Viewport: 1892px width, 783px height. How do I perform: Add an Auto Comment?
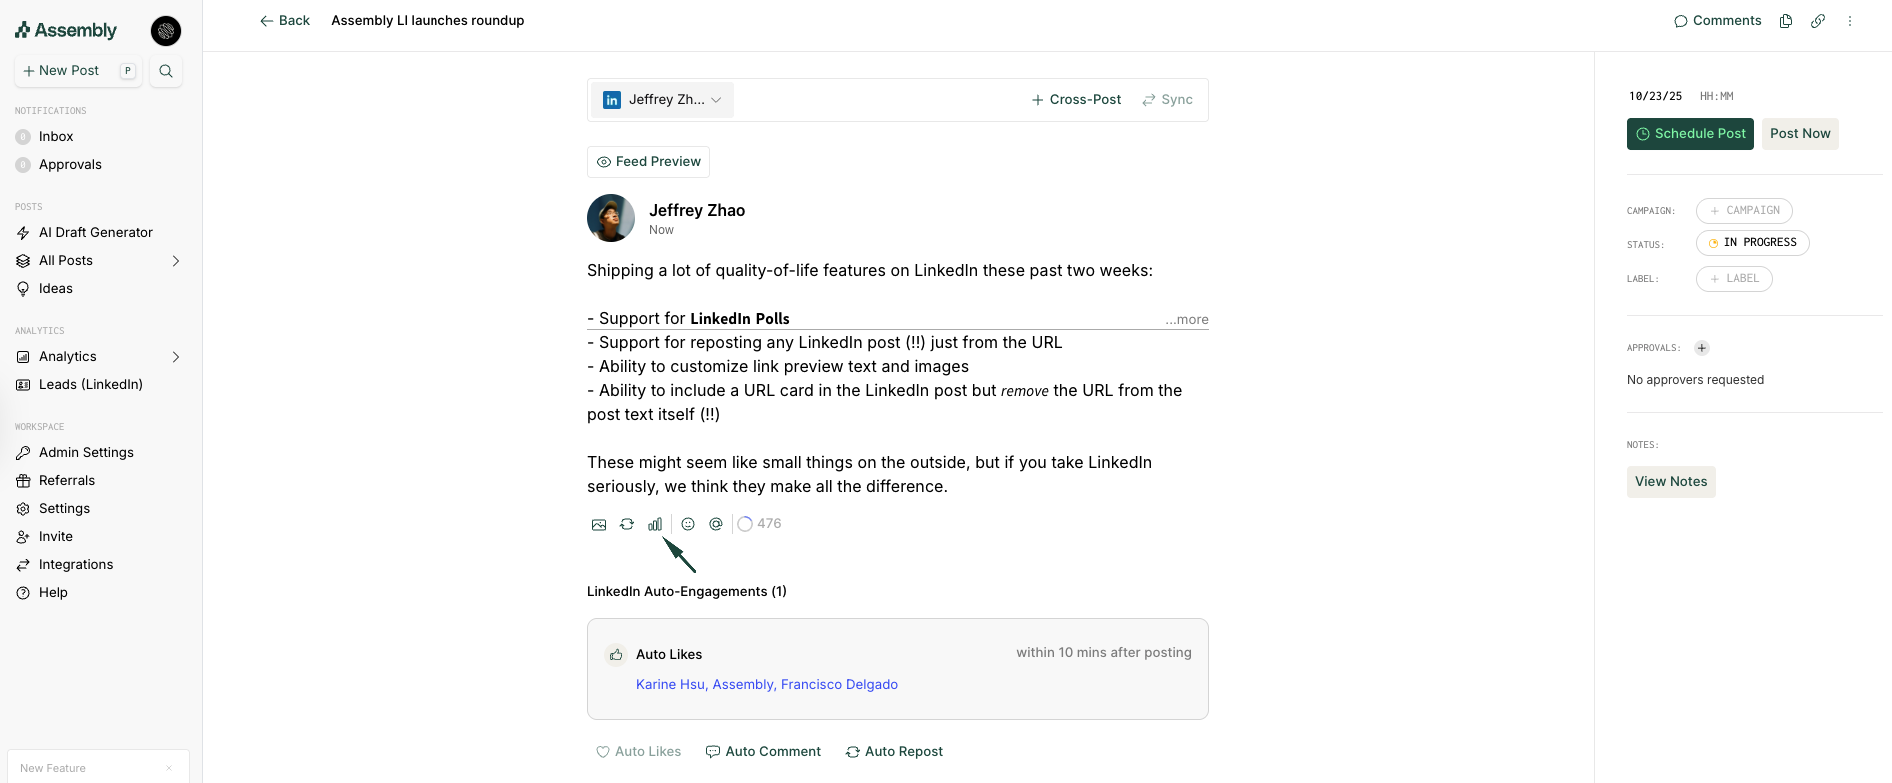click(x=763, y=752)
